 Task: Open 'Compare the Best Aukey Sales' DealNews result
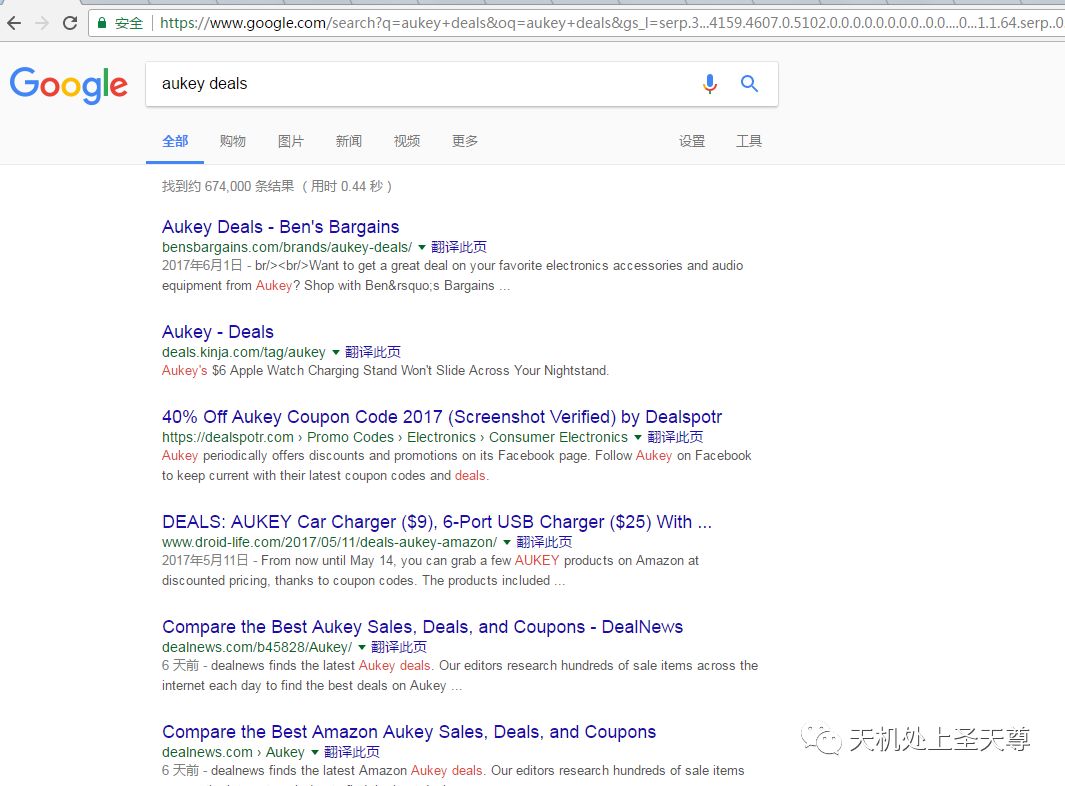pos(422,627)
